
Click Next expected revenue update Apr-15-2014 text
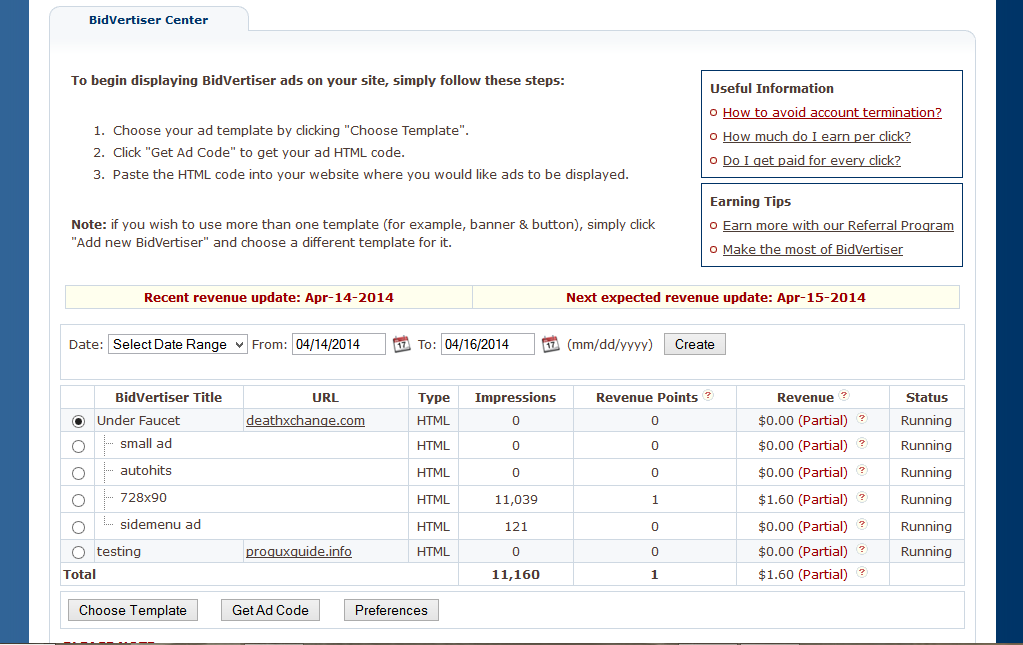(716, 297)
